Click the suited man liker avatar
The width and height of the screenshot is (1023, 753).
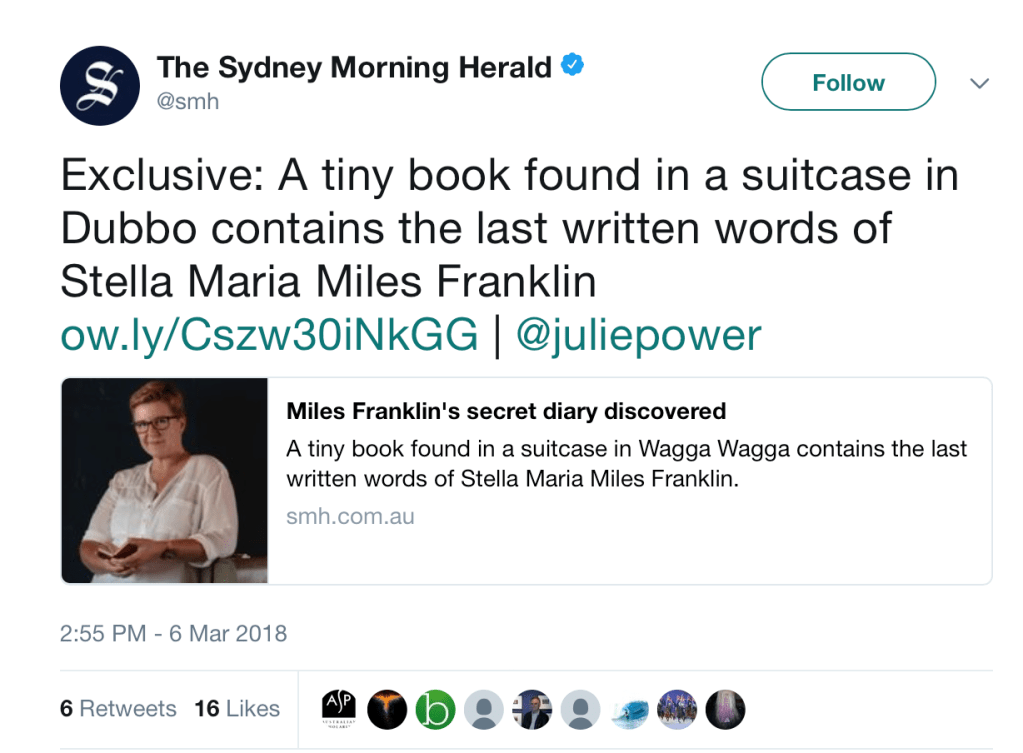(533, 709)
